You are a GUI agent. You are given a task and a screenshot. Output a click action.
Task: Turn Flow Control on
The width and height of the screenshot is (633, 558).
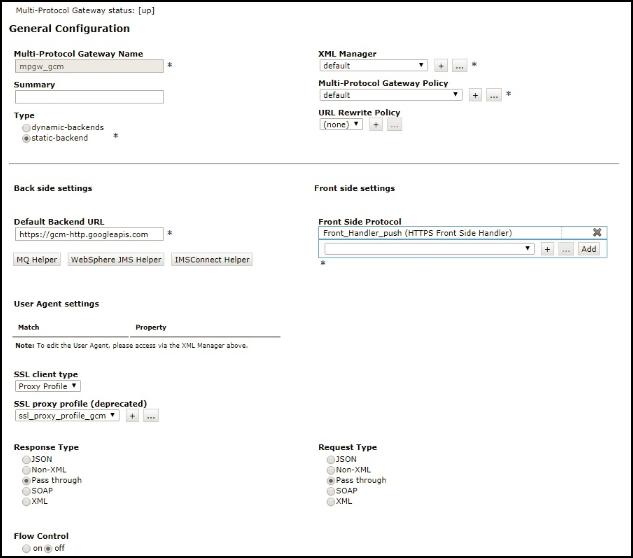27,549
